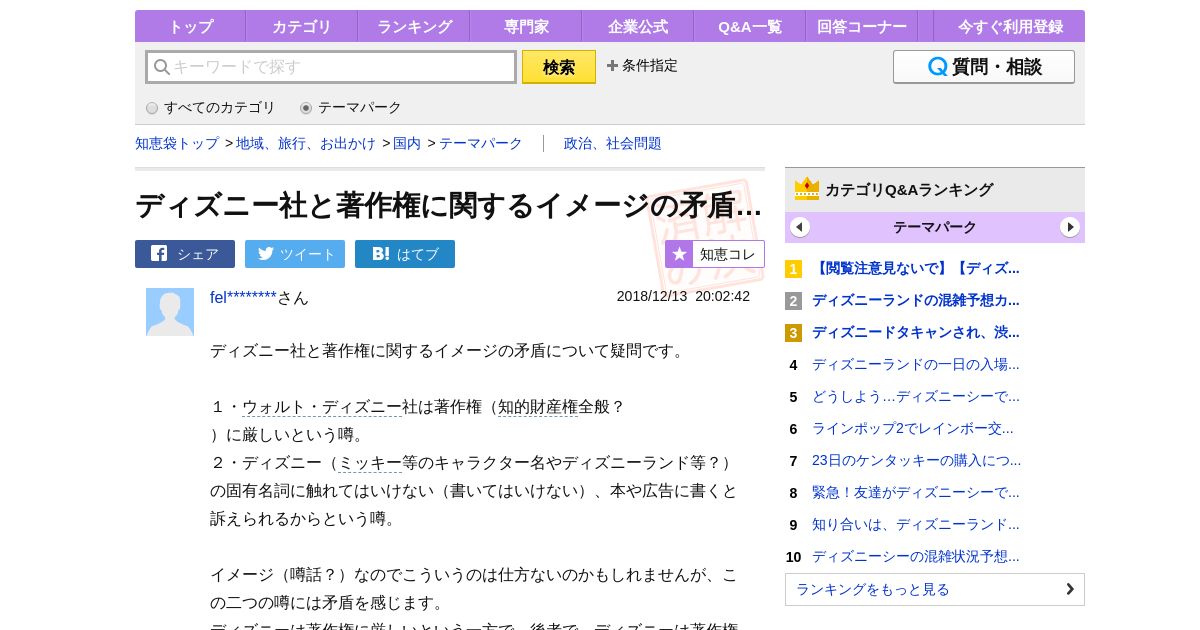Open the 回答コーナー tab
This screenshot has width=1200, height=630.
click(x=862, y=26)
